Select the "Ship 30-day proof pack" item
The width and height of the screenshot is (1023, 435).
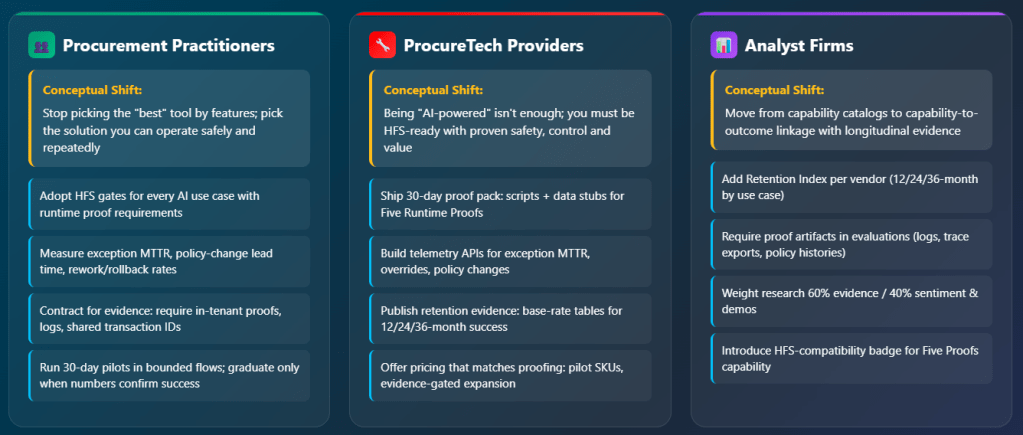click(510, 204)
